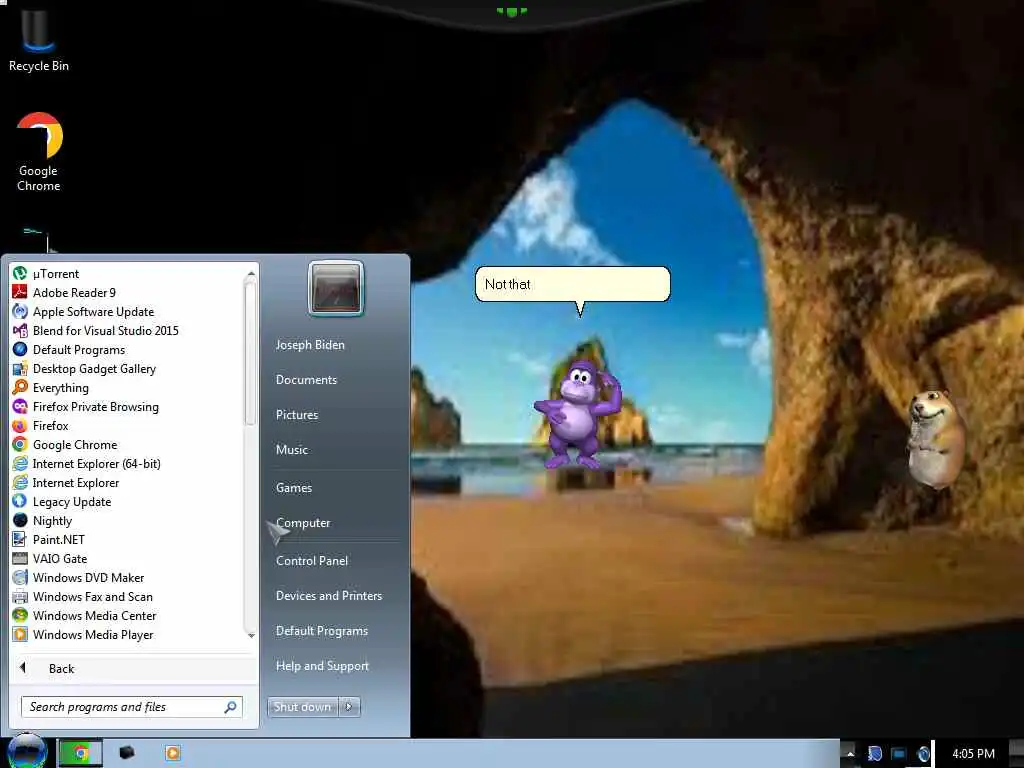Viewport: 1024px width, 768px height.
Task: Launch Nightly browser icon
Action: [20, 520]
